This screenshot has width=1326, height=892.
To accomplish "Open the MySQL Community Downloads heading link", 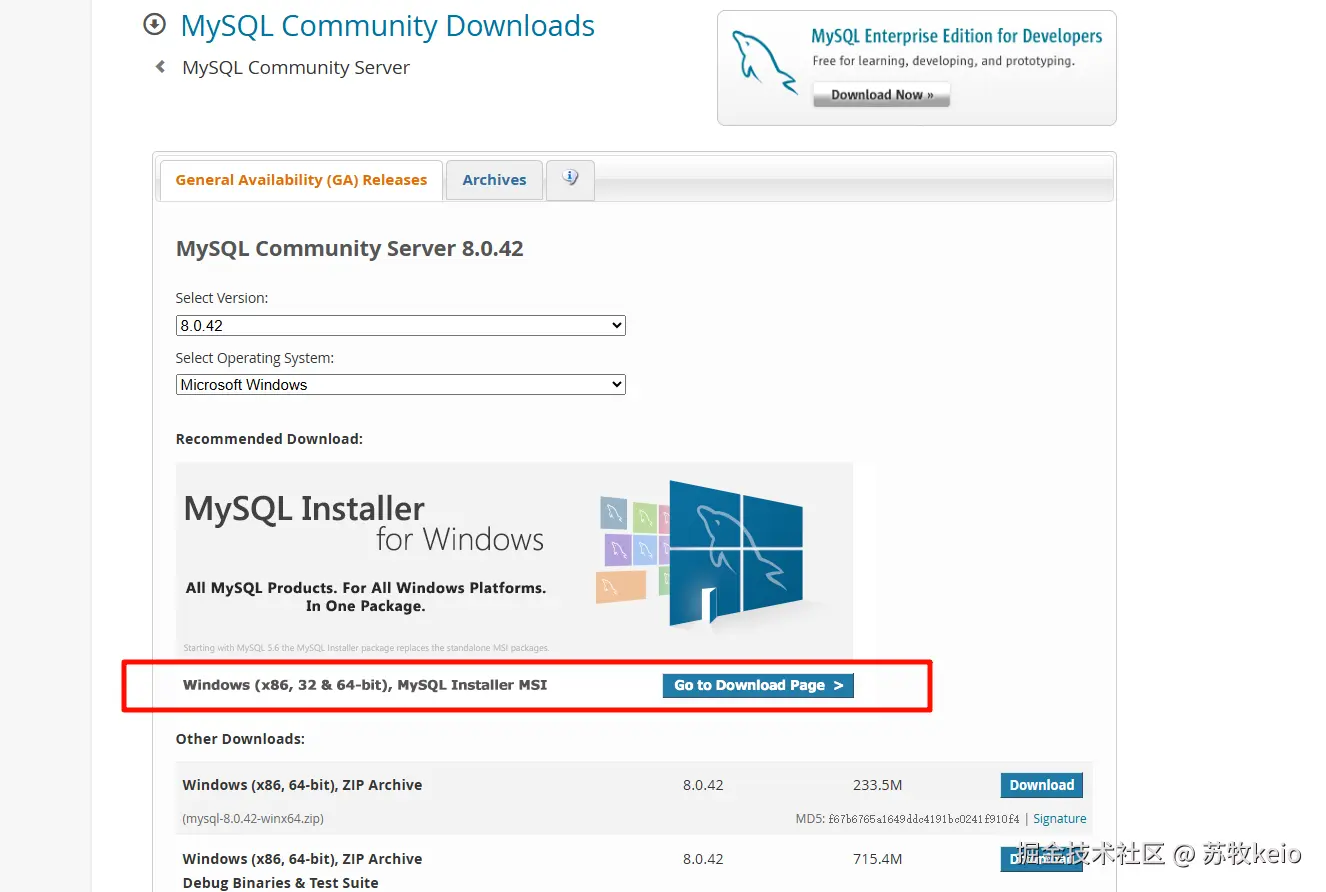I will (x=388, y=26).
